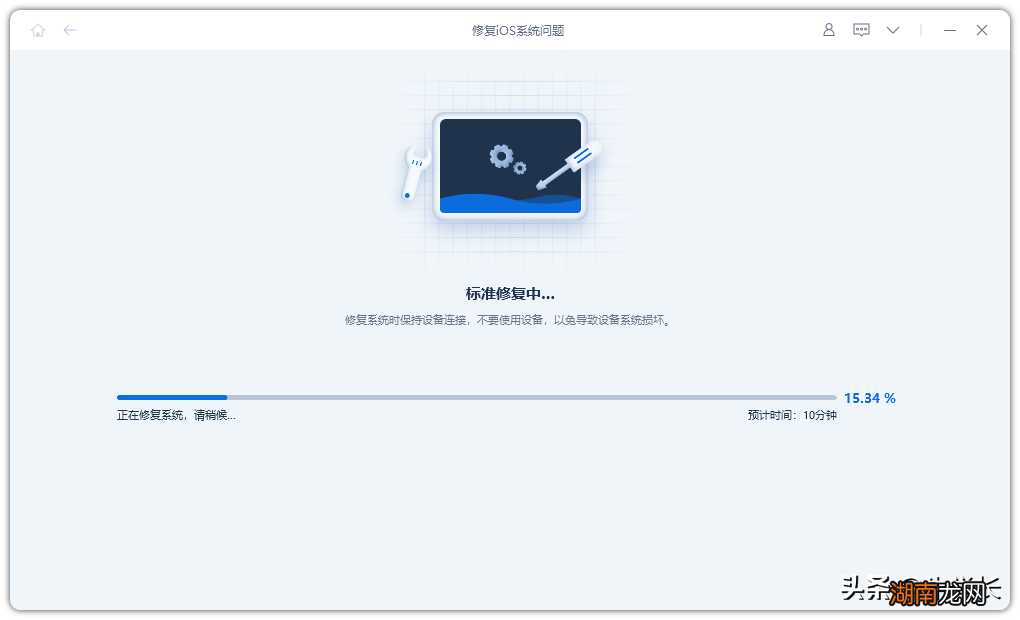Click the 修复系统时保持设备连接 warning text

510,318
